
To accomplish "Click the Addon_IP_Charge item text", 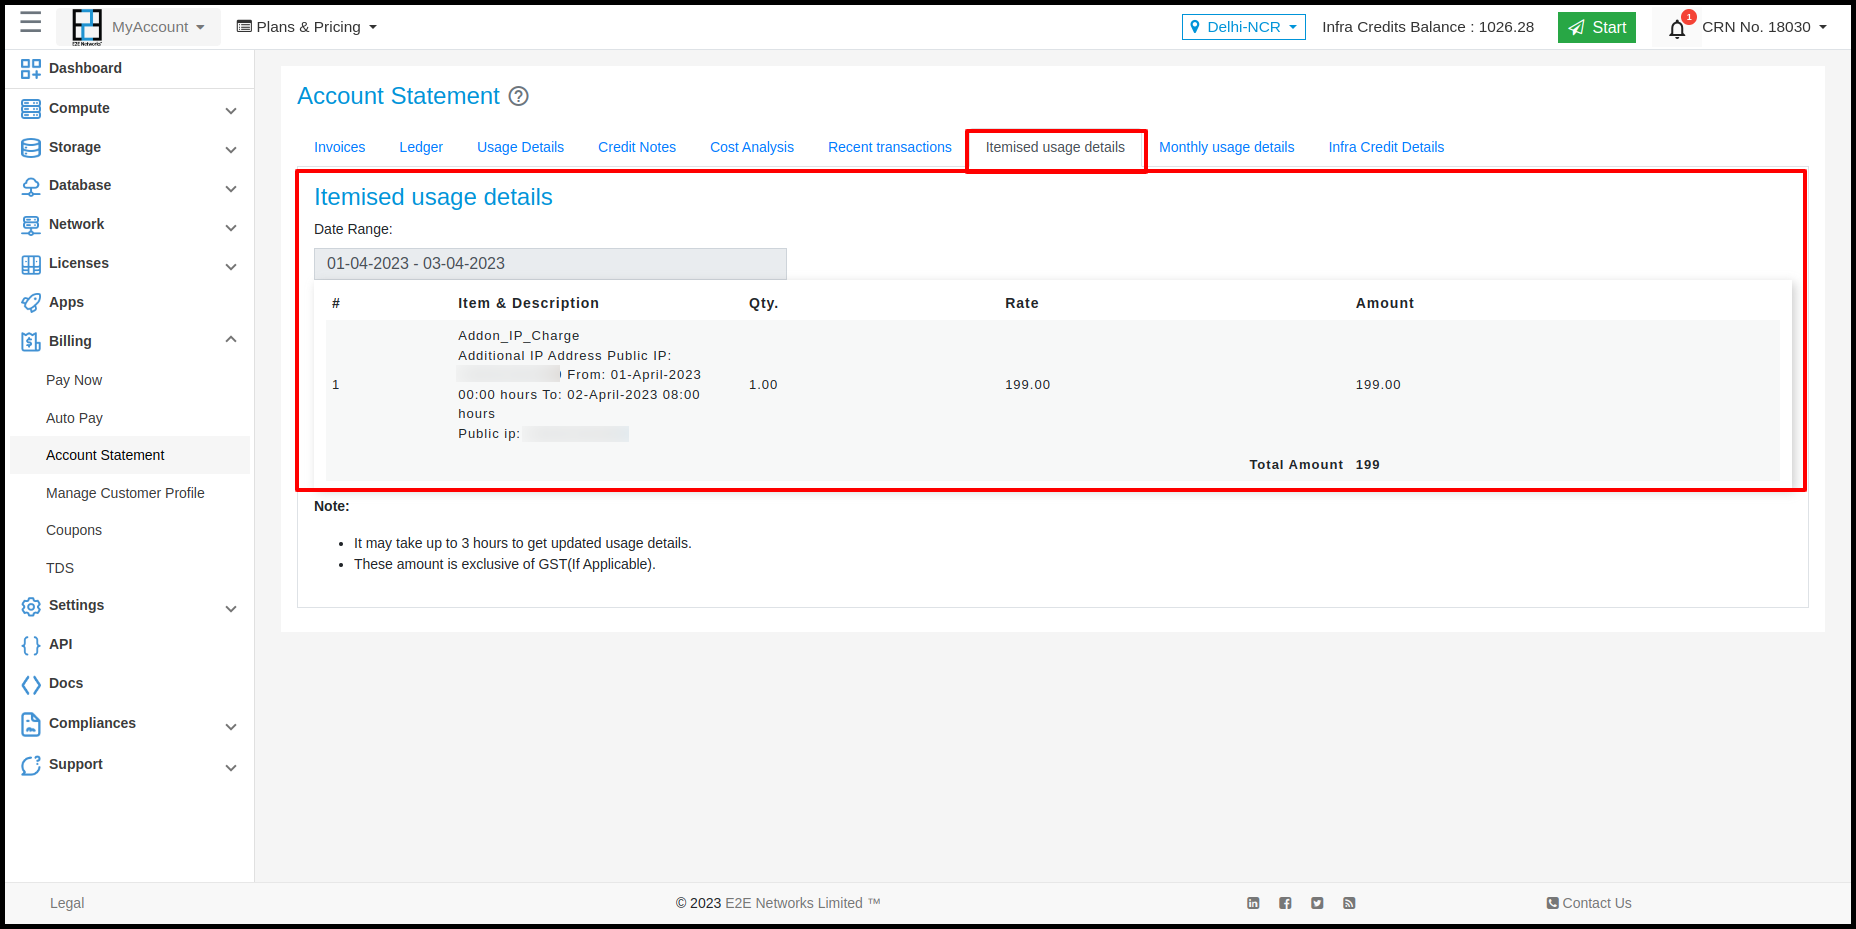I will click(519, 336).
